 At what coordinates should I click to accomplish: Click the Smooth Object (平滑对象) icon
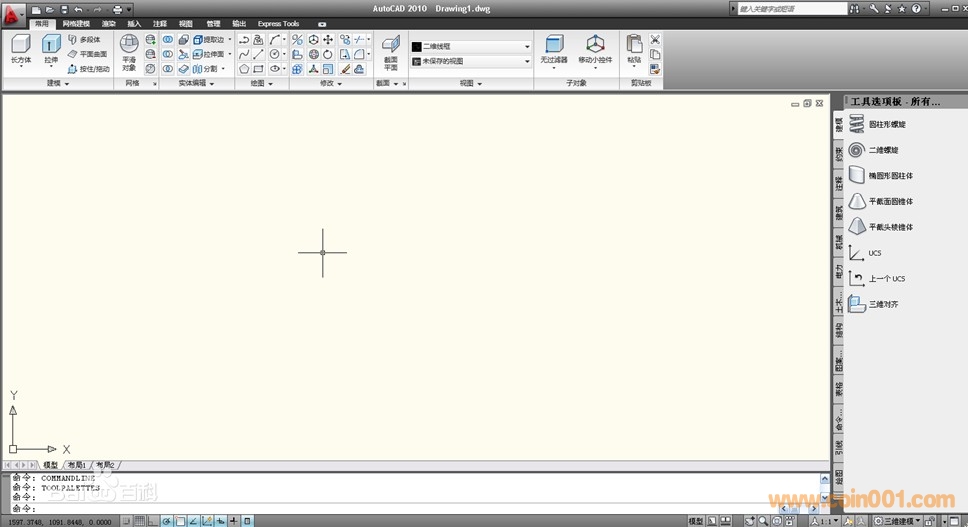coord(129,50)
